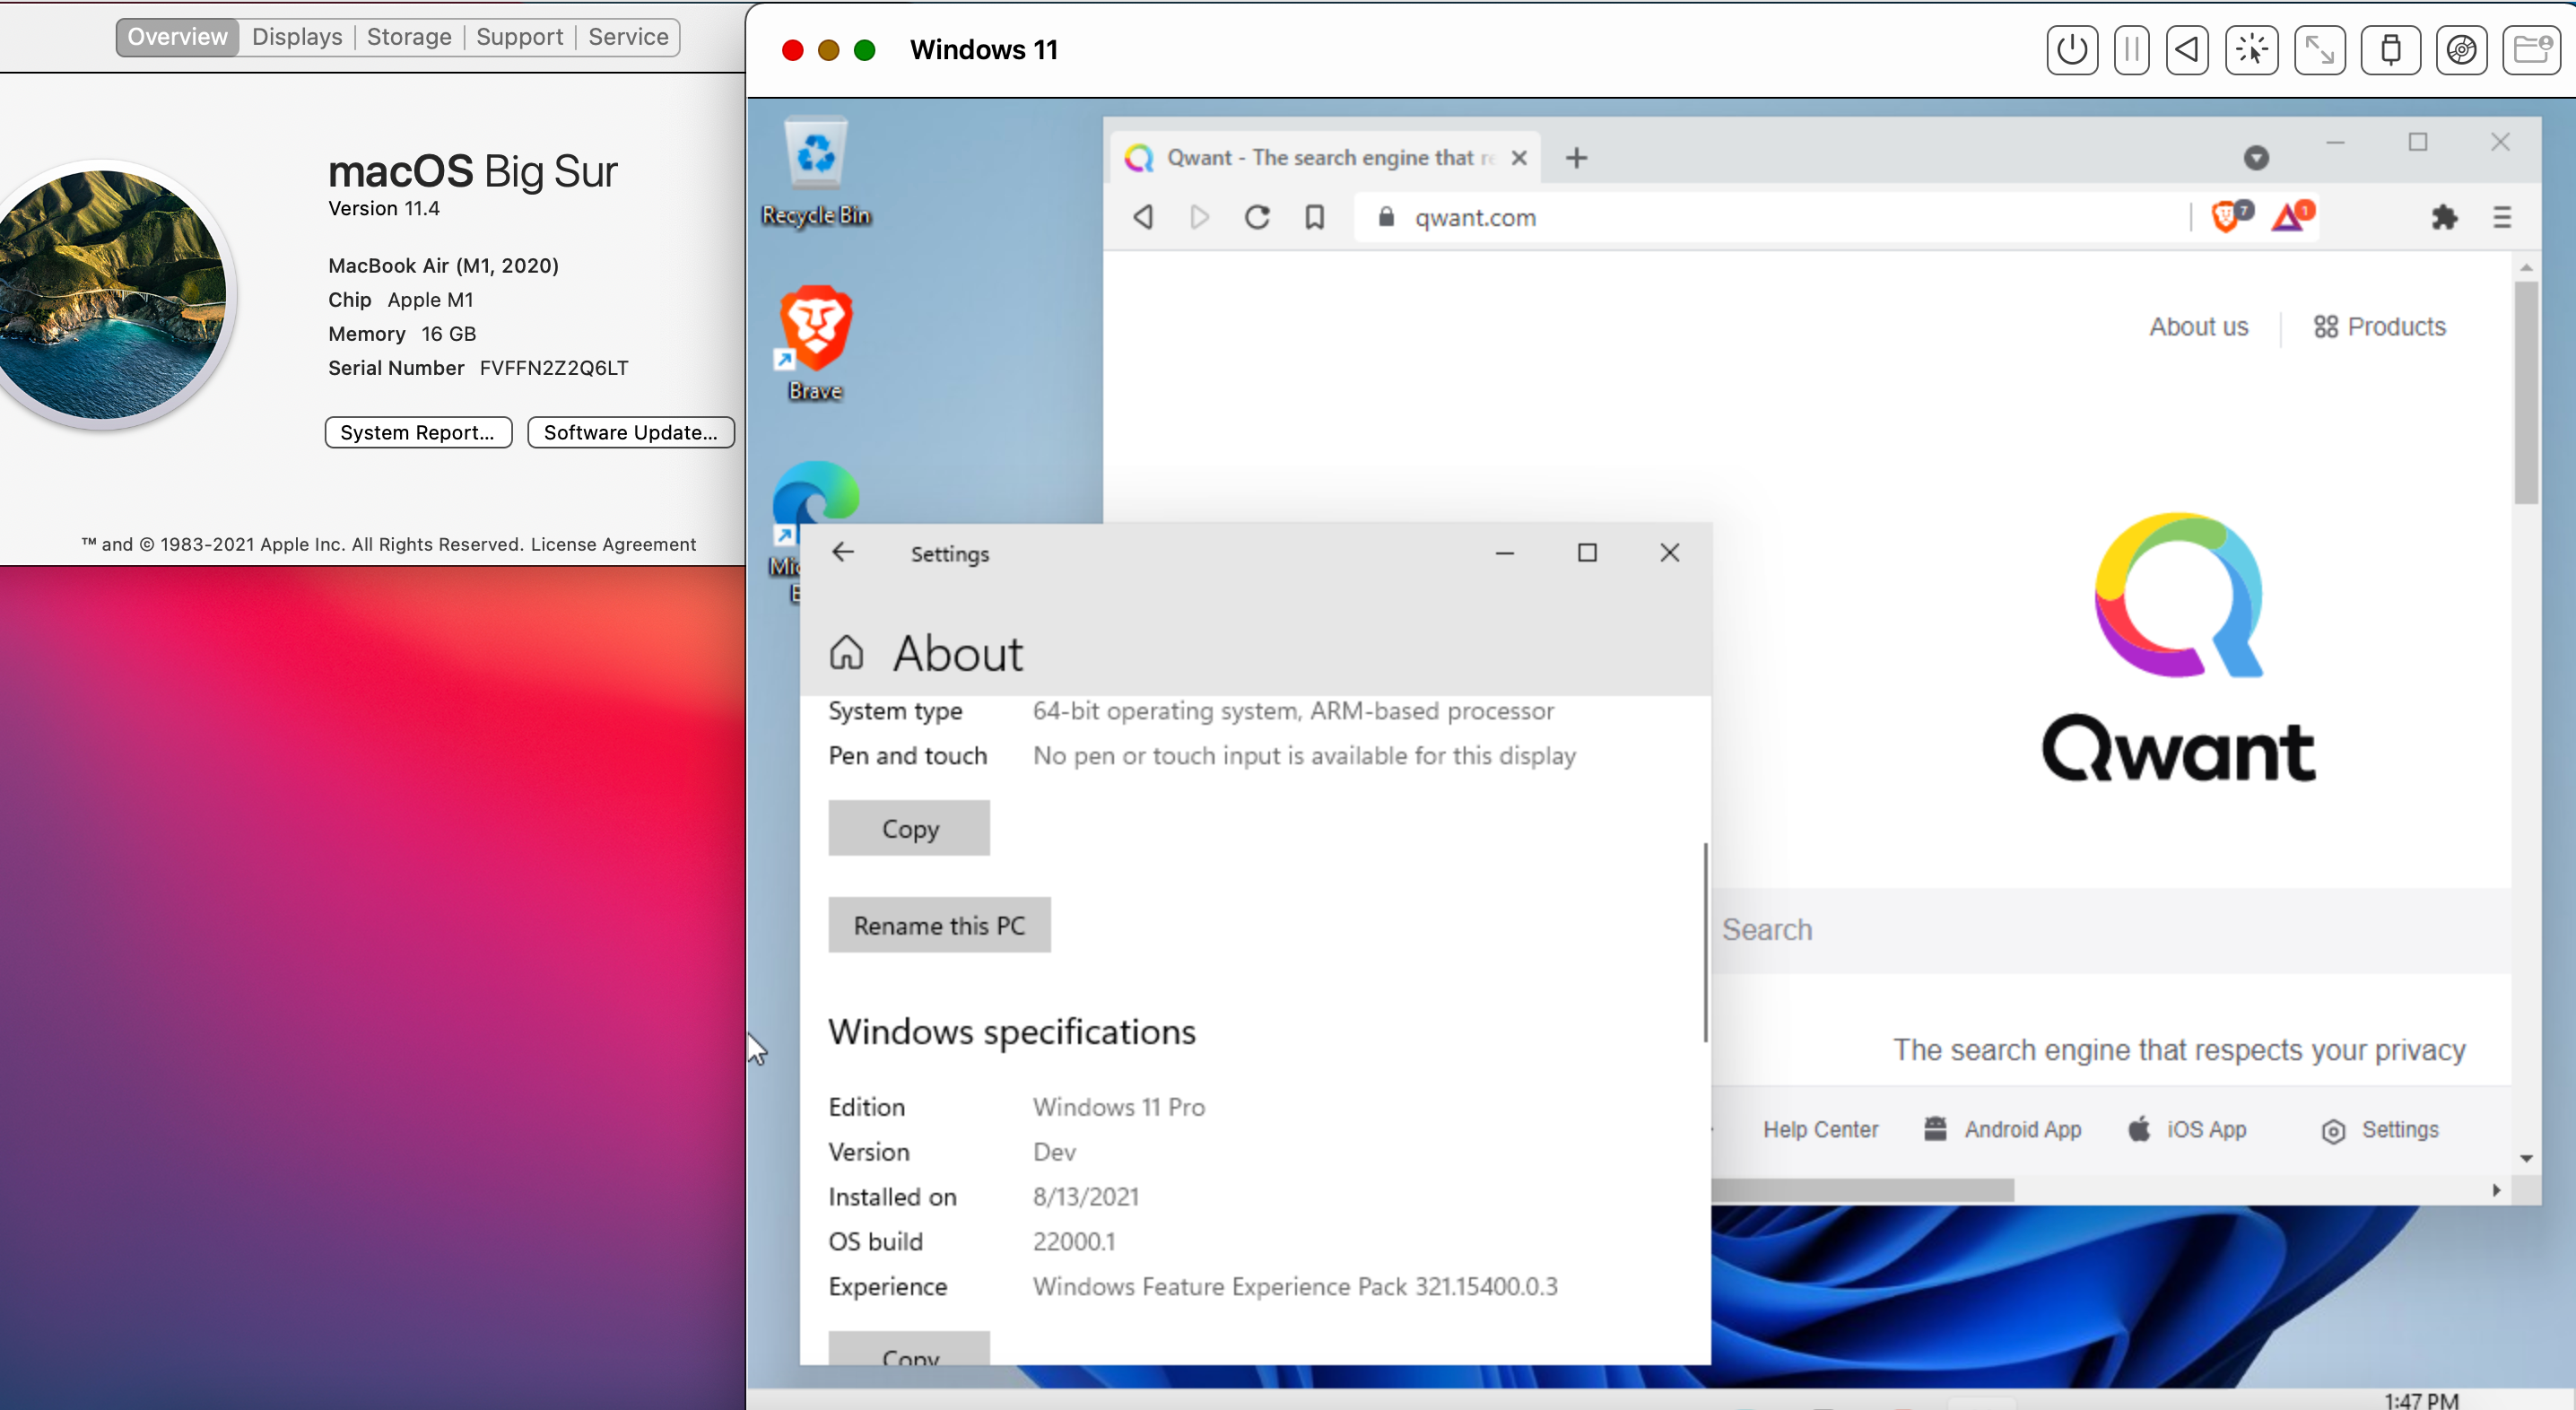Click the System Report button
Viewport: 2576px width, 1410px height.
point(418,432)
